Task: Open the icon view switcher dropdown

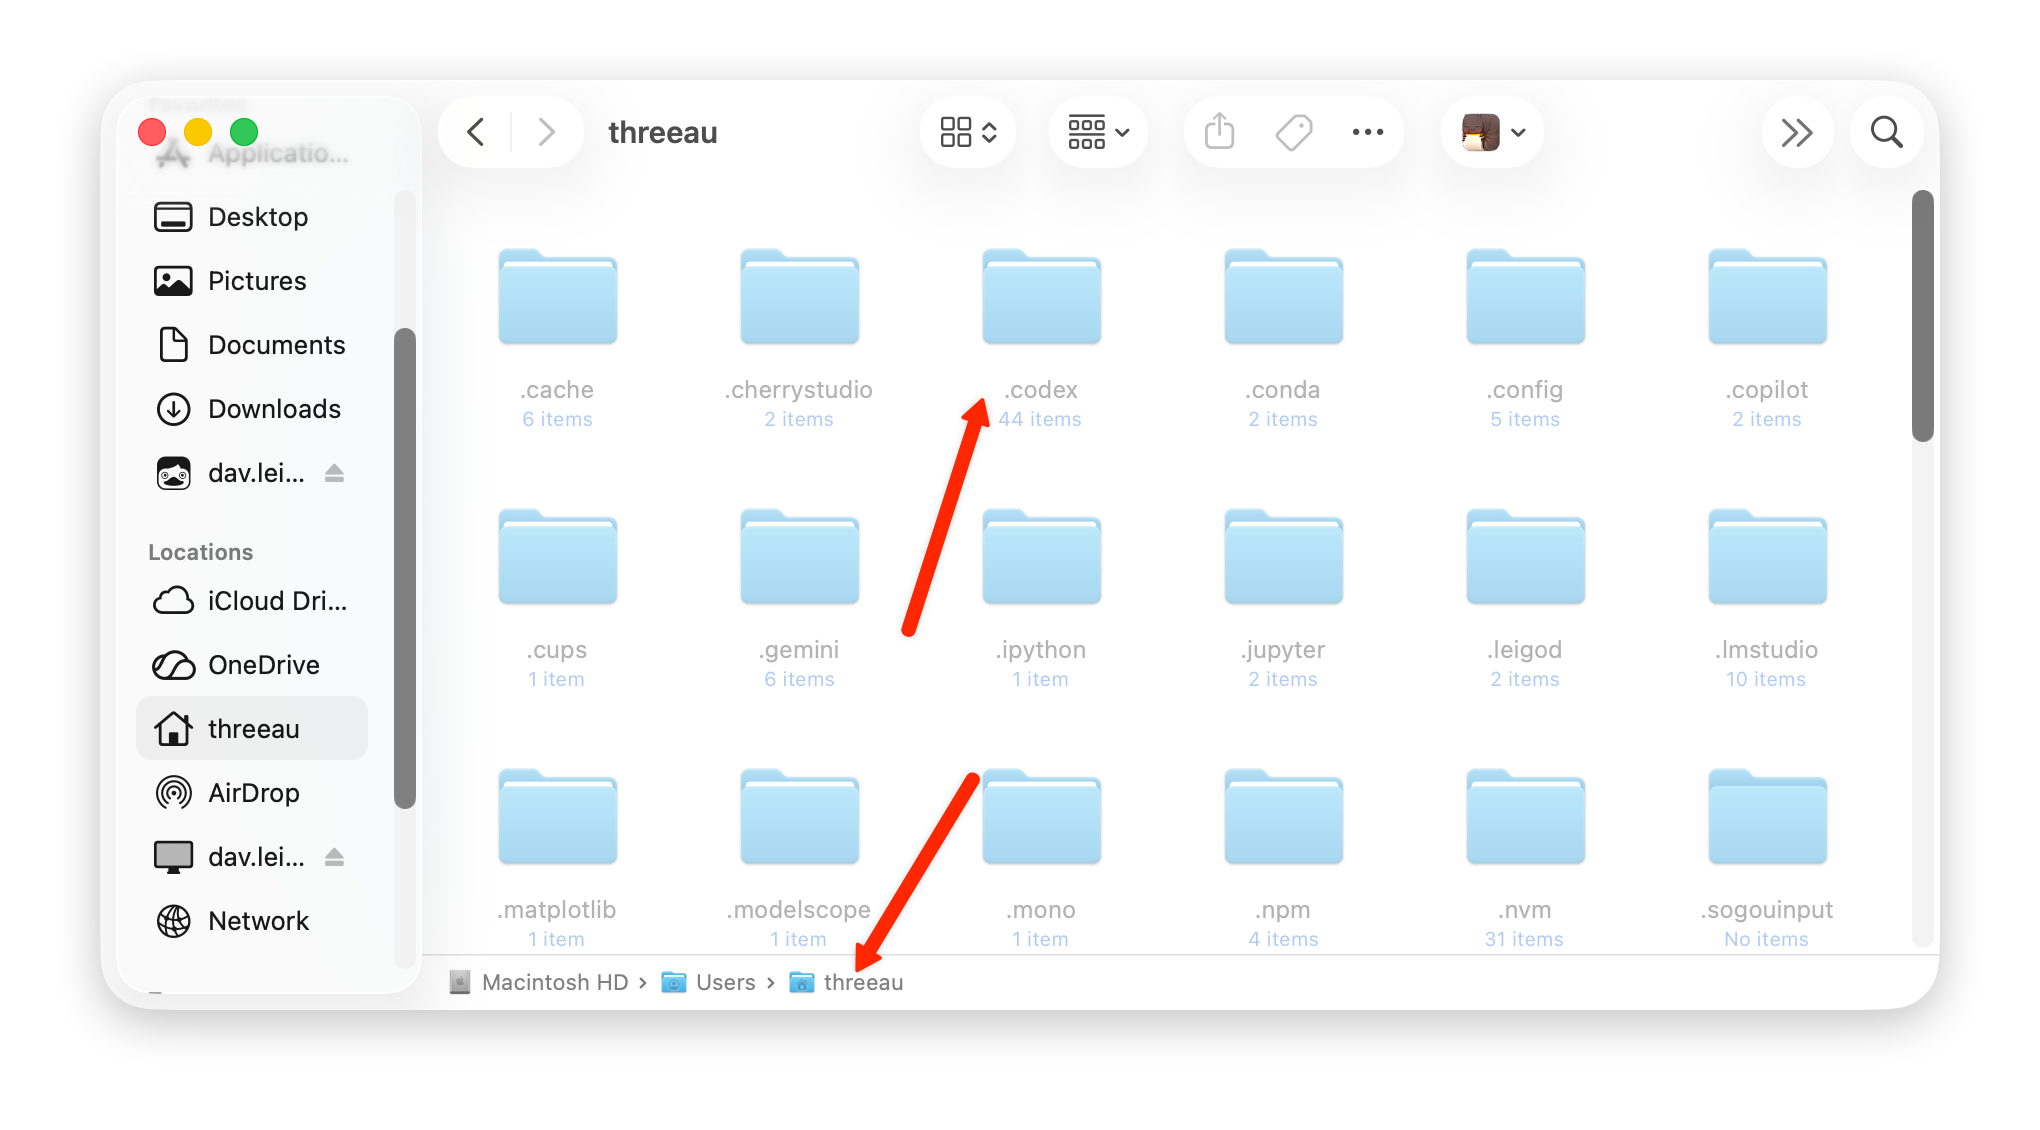Action: (968, 132)
